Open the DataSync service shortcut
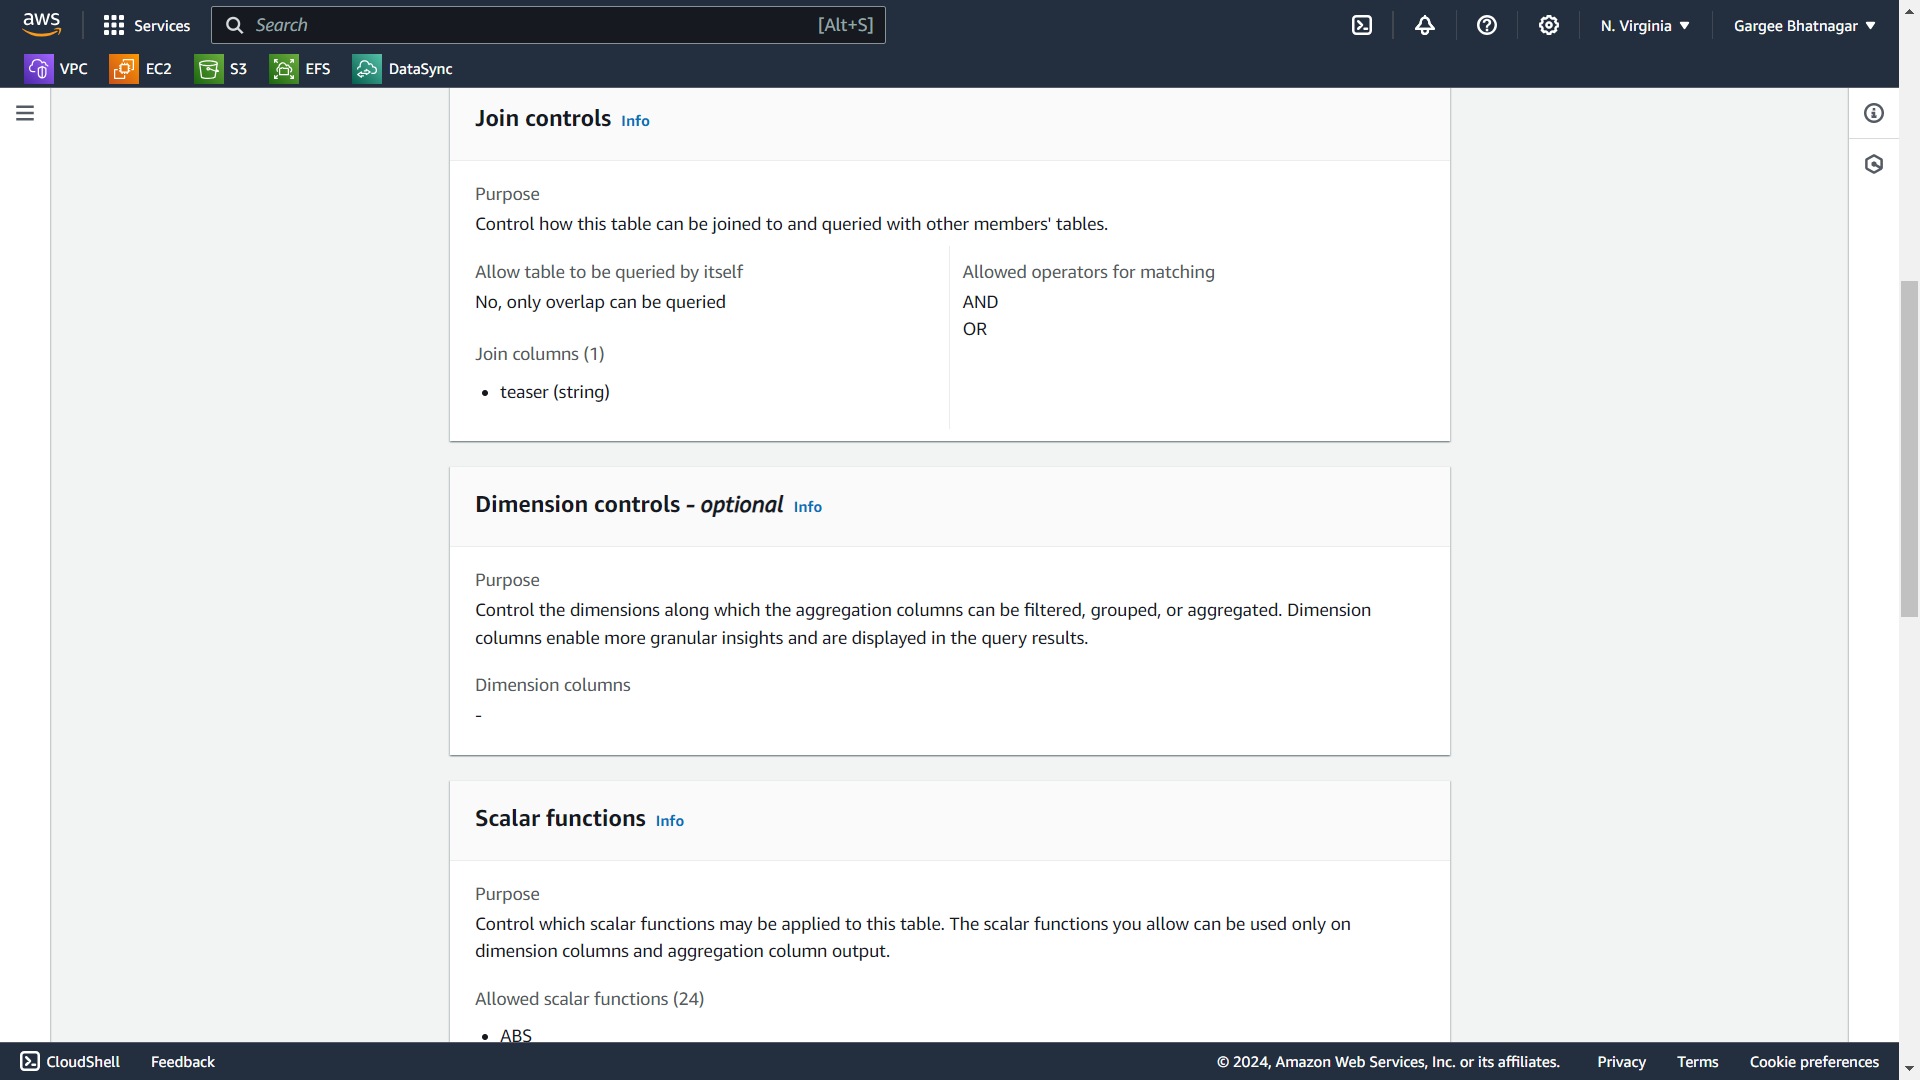 point(402,68)
